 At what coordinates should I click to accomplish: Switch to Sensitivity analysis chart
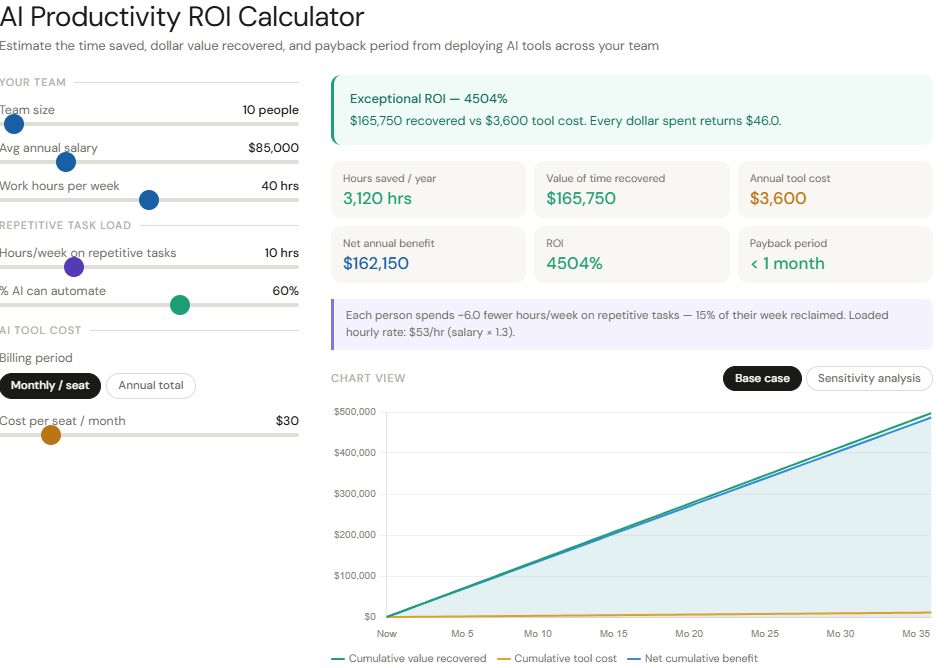click(868, 379)
